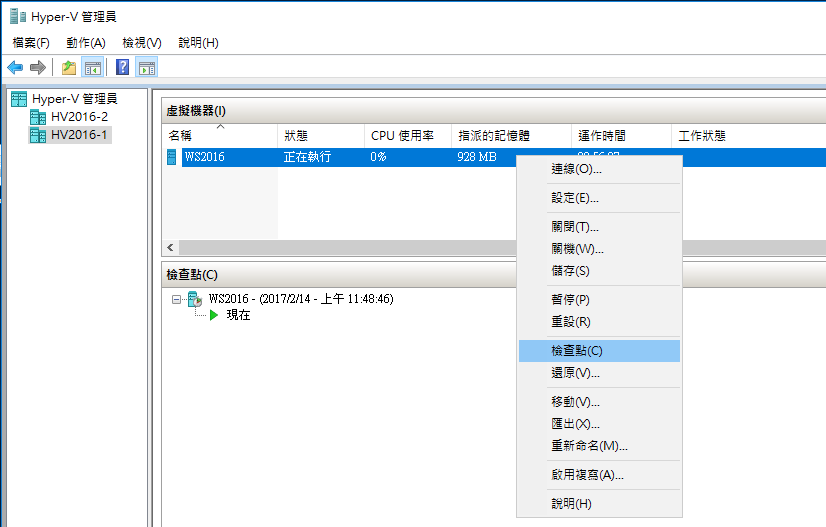The image size is (826, 527).
Task: Click the virtual machine list horizontal scrollbar track
Action: tap(348, 247)
